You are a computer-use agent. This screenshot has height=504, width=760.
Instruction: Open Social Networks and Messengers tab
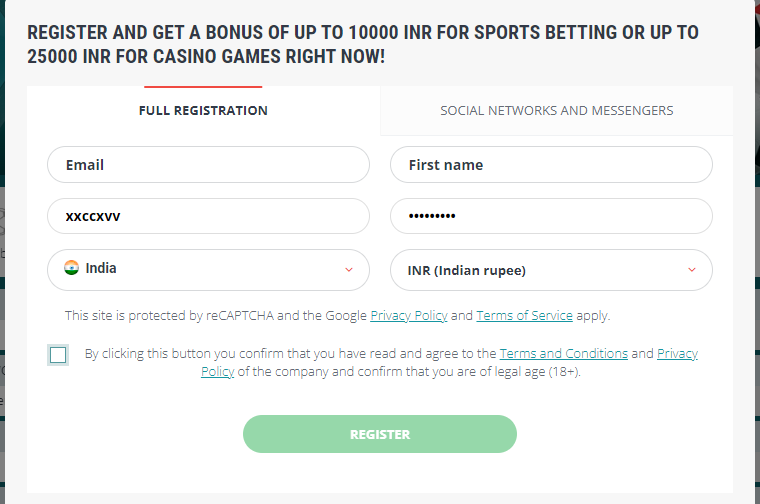point(556,110)
